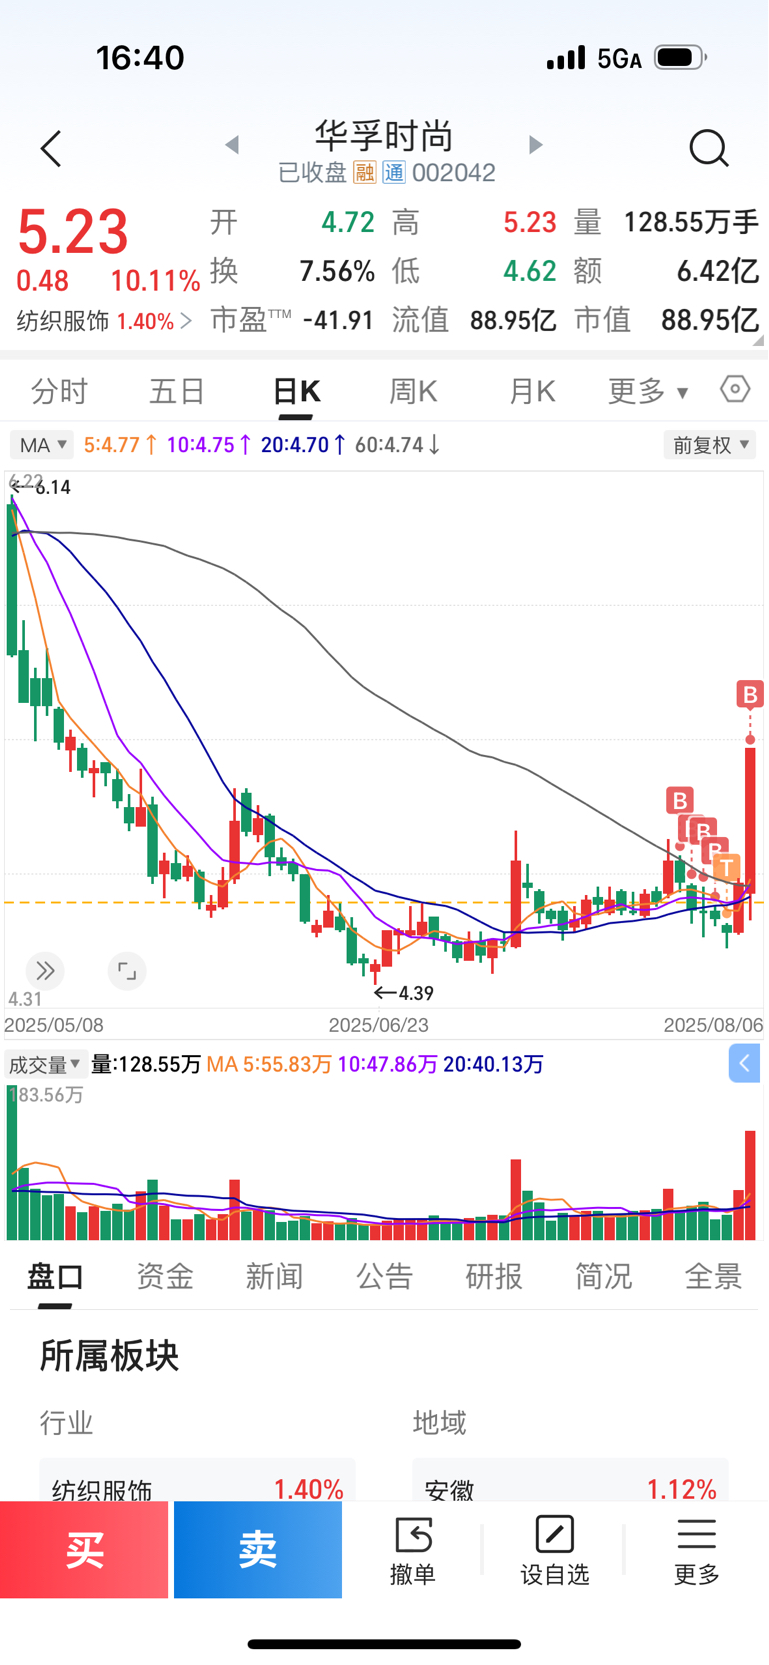Switch to 五日 tab
This screenshot has width=769, height=1665.
(177, 391)
